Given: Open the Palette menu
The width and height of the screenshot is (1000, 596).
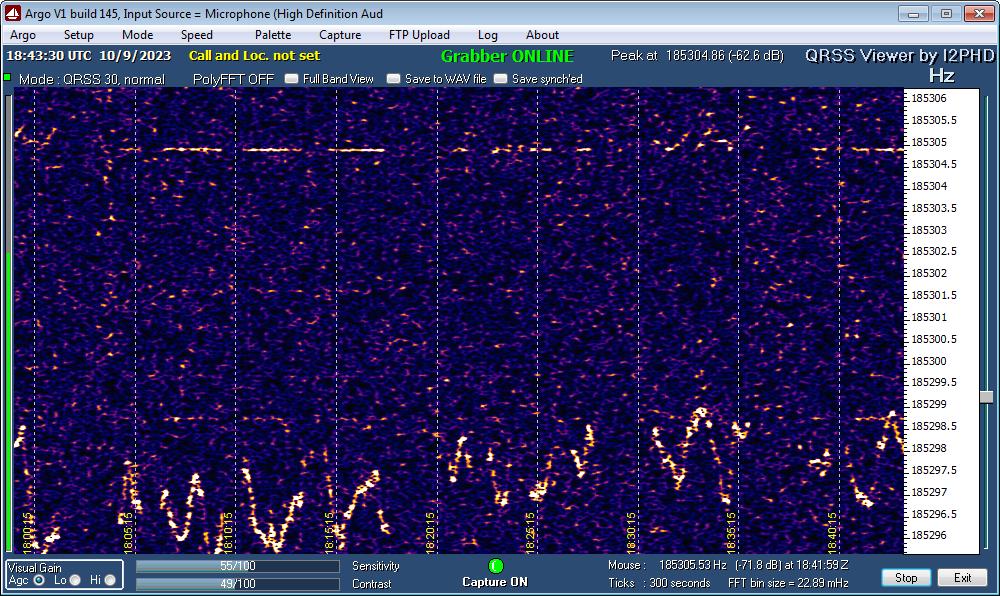Looking at the screenshot, I should click(273, 35).
